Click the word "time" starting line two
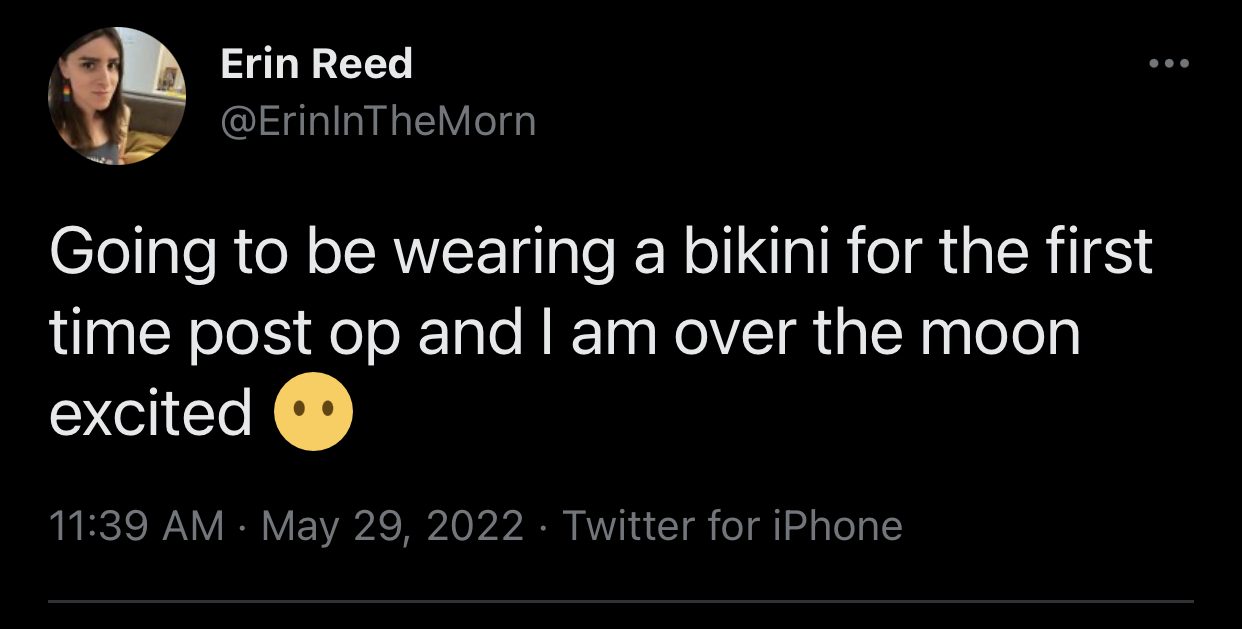 tap(105, 332)
